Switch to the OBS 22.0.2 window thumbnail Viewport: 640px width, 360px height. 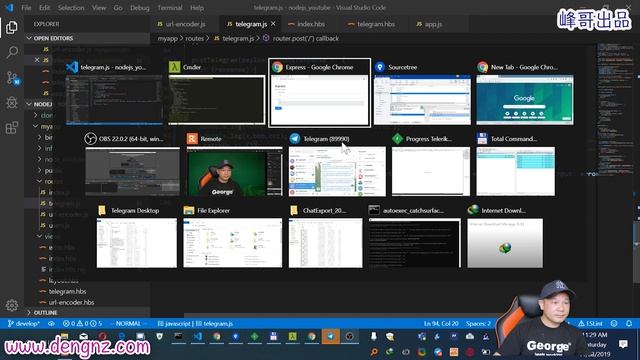click(x=132, y=164)
